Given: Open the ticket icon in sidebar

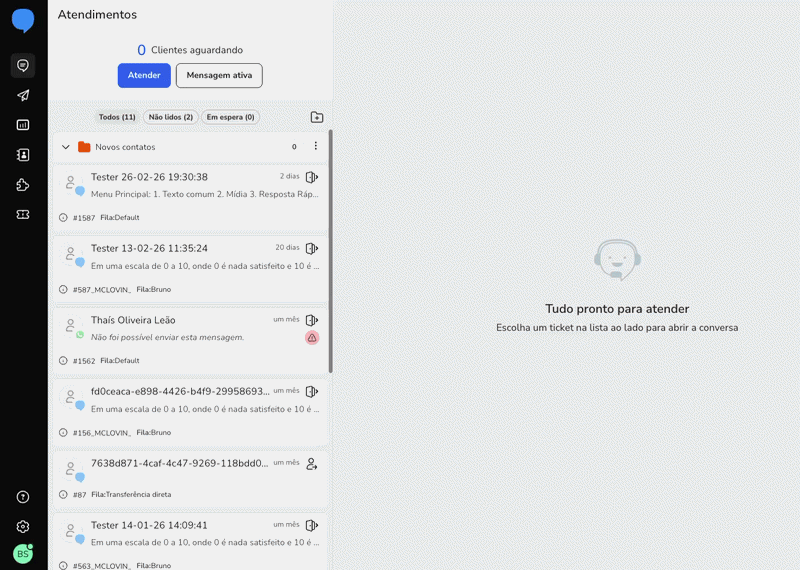Looking at the screenshot, I should tap(23, 214).
